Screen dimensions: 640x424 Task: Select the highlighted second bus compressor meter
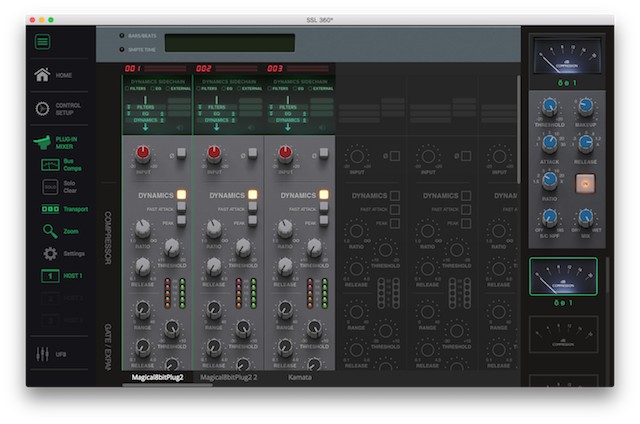tap(563, 276)
